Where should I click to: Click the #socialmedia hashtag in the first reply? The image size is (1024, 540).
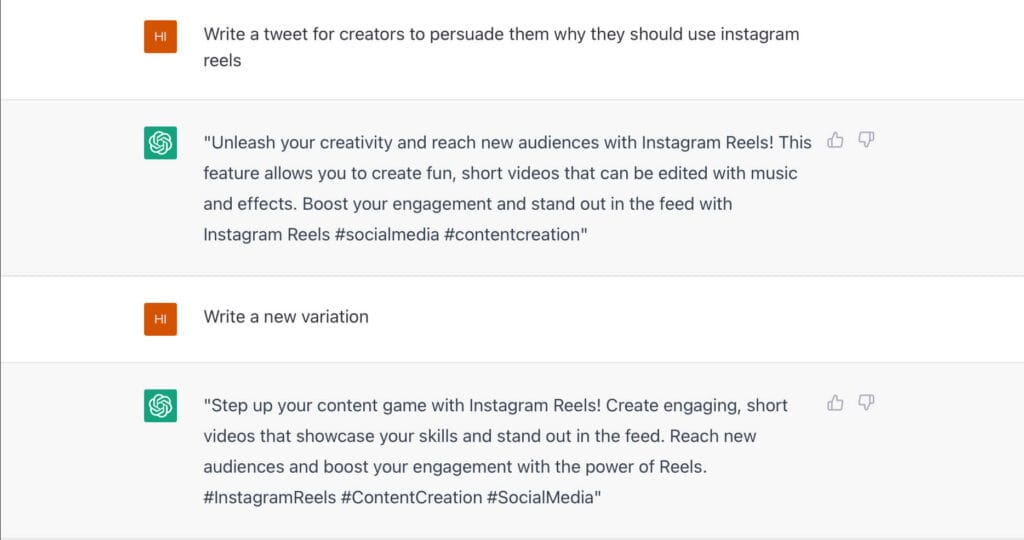click(x=387, y=234)
